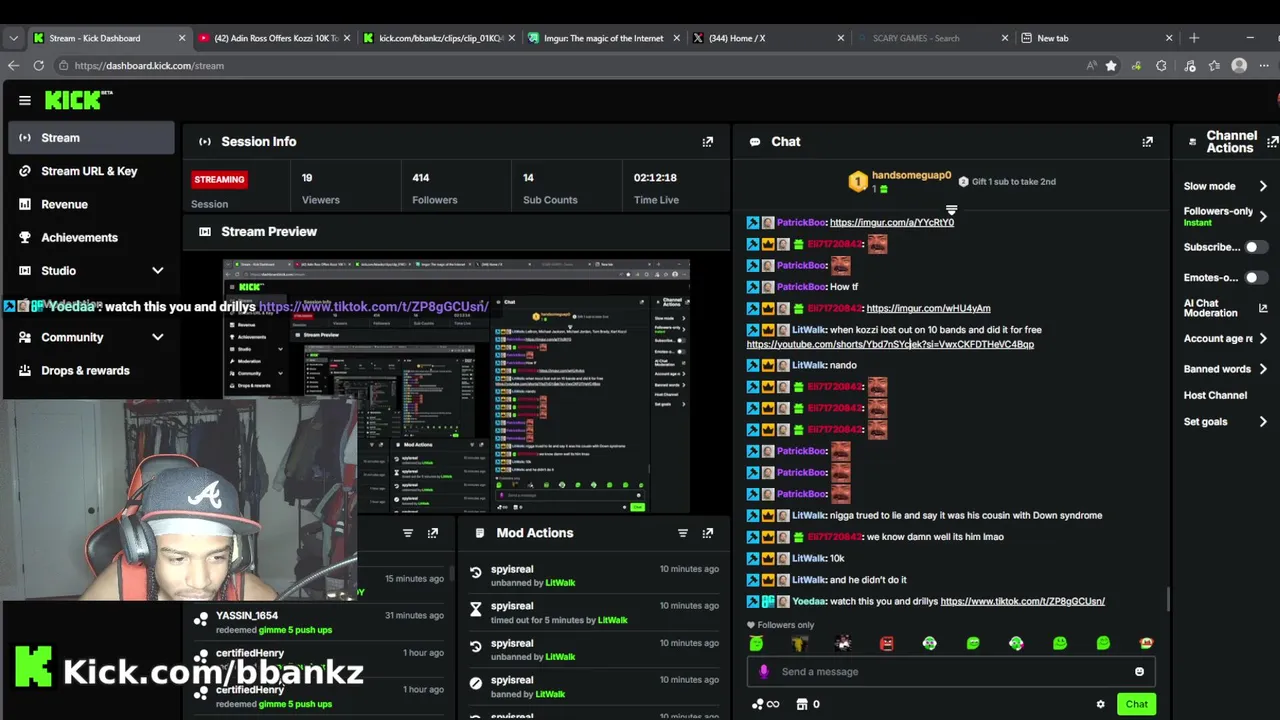Expand the Studio sidebar section
Image resolution: width=1280 pixels, height=720 pixels.
pos(157,271)
